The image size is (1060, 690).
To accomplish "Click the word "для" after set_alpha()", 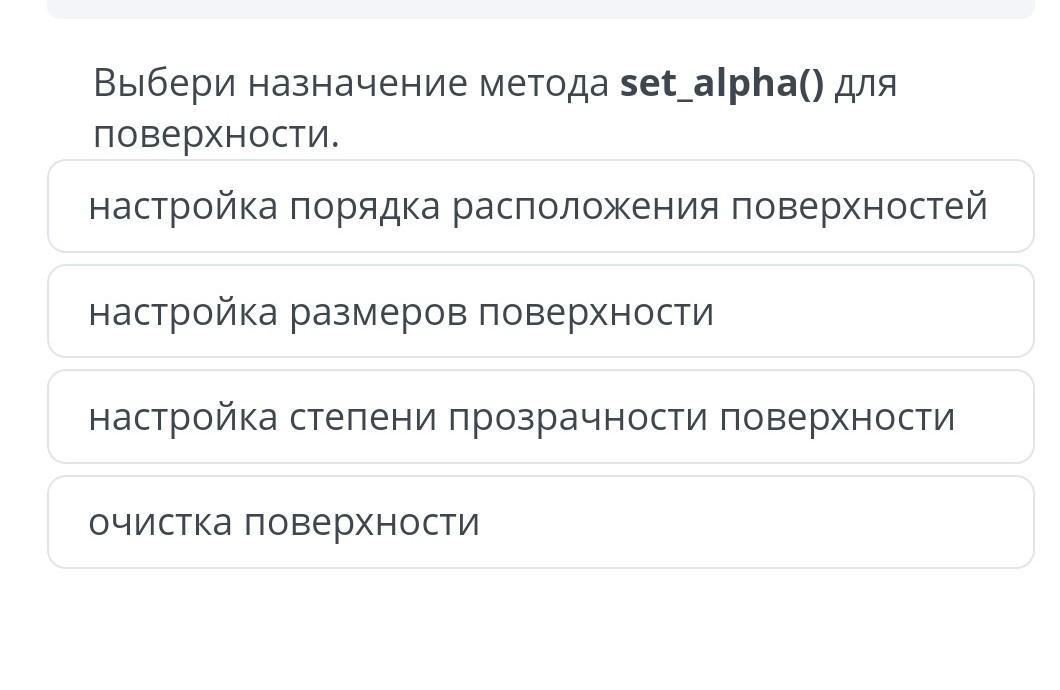I will tap(866, 84).
